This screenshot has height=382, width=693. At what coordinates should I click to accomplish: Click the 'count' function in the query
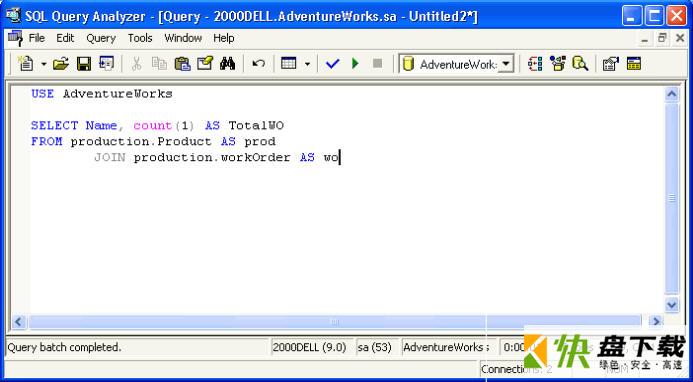point(152,126)
